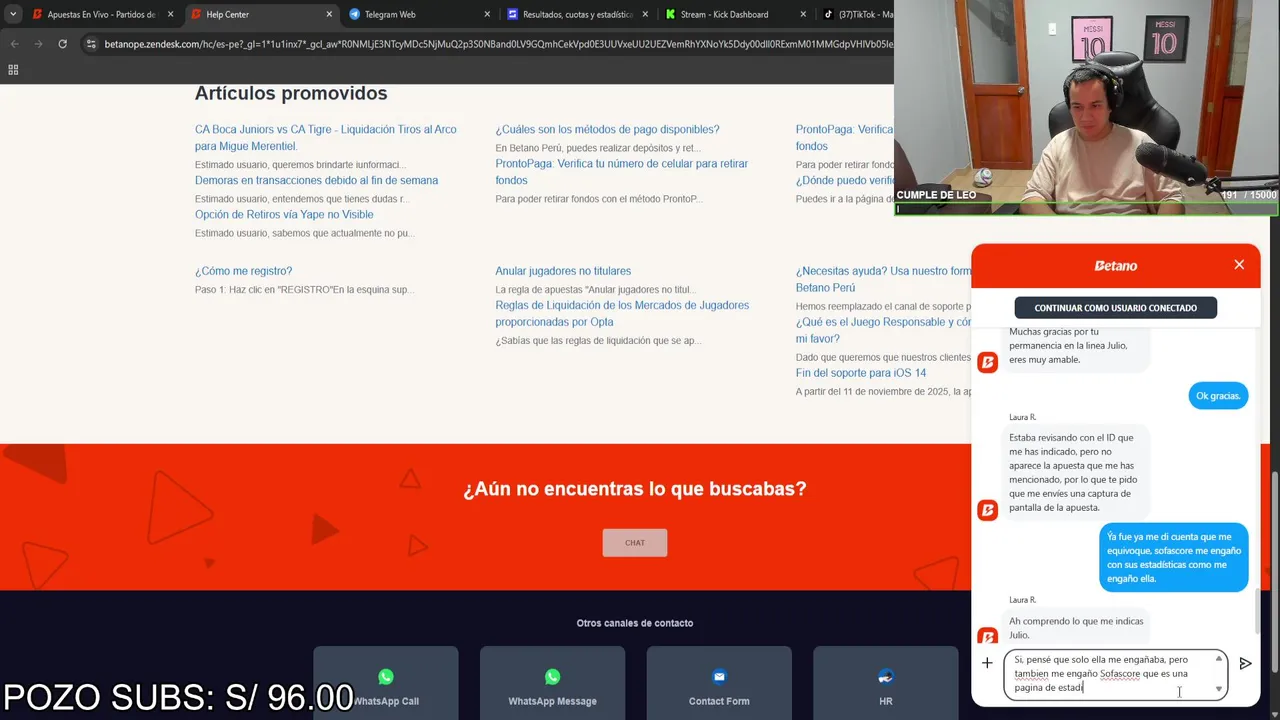Open ProntoPaga número de celular article
The width and height of the screenshot is (1280, 720).
click(621, 172)
